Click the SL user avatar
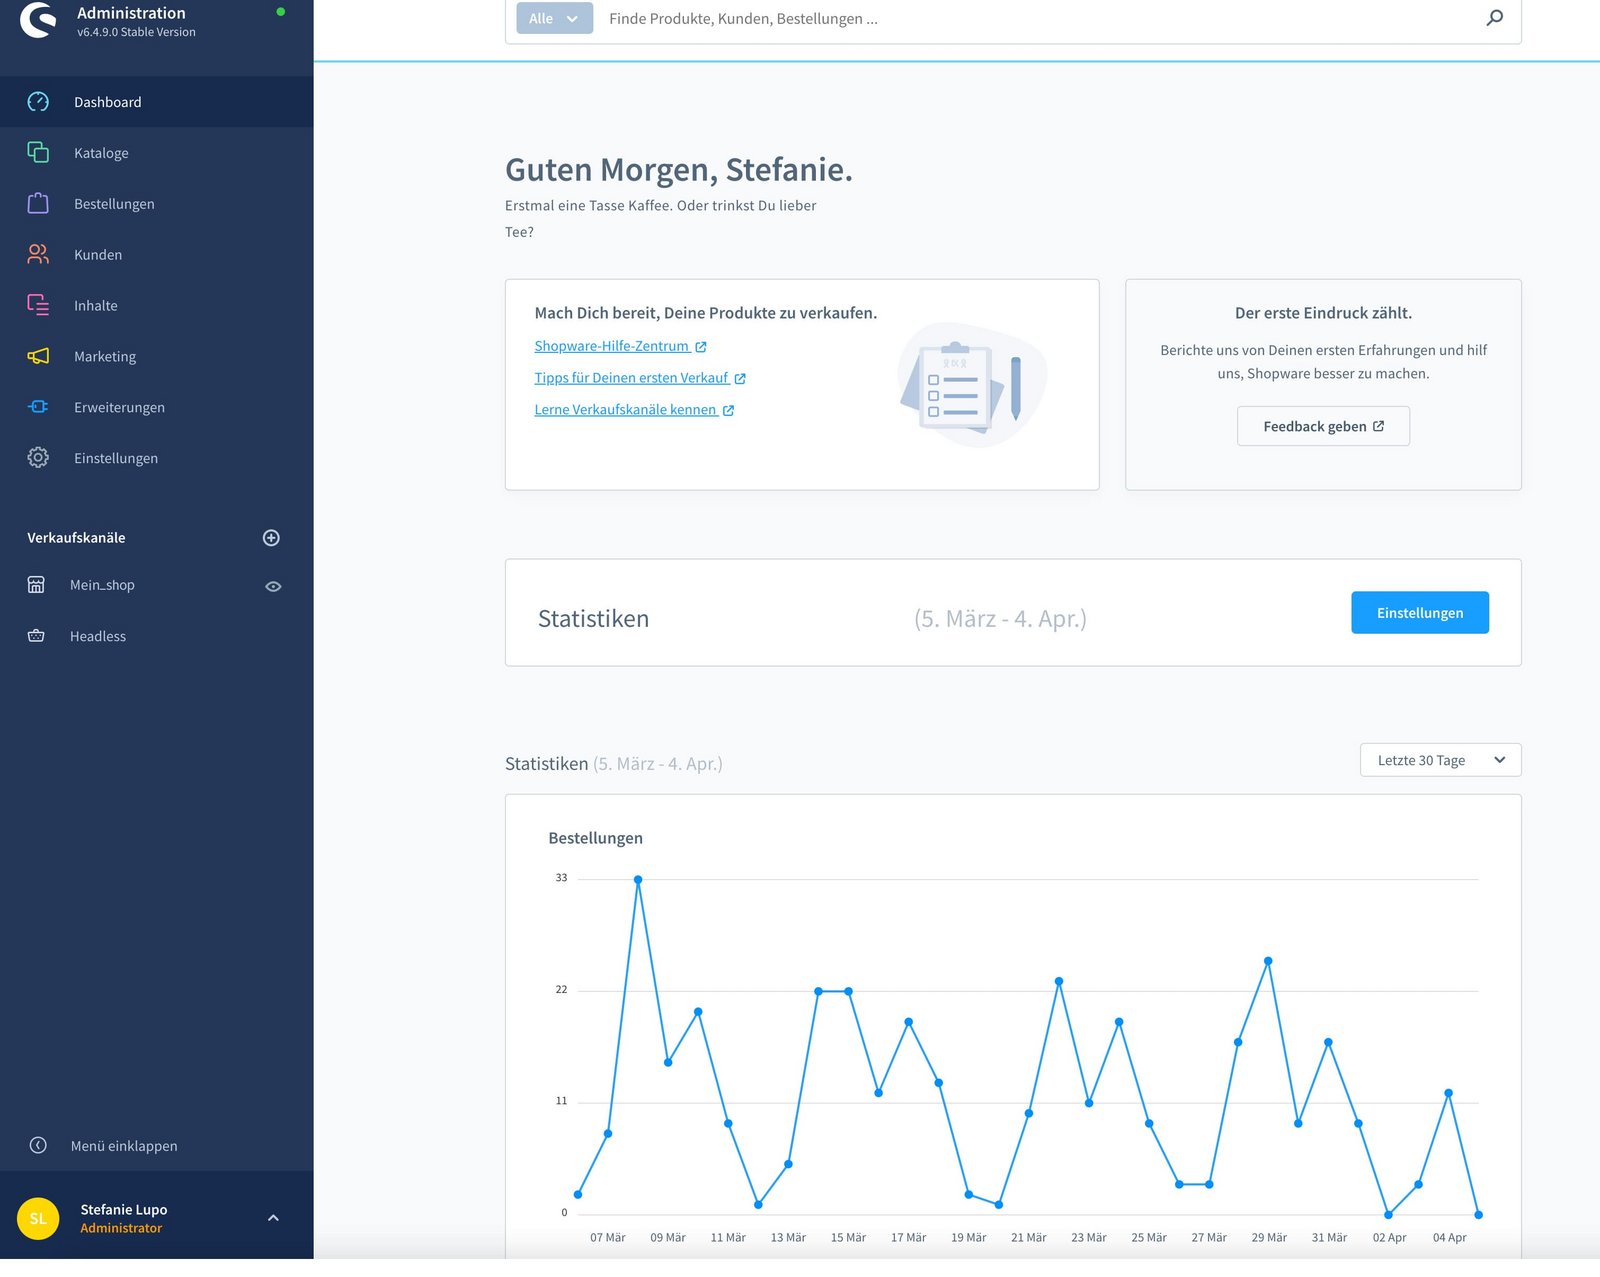 (38, 1218)
